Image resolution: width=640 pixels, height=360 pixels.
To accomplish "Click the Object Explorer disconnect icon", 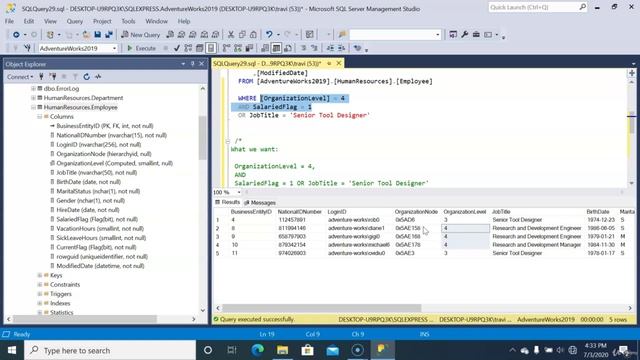I will point(53,77).
